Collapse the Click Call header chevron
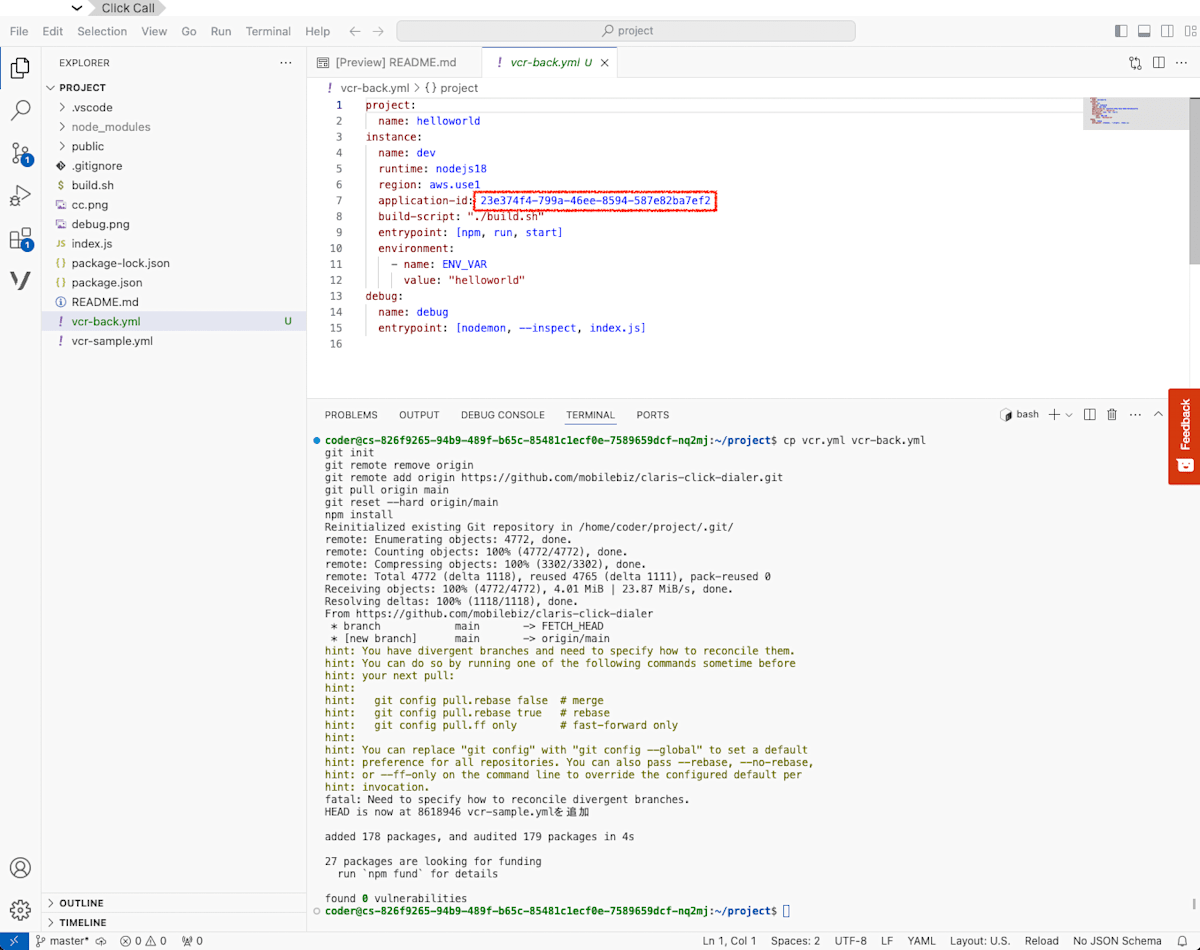 [77, 8]
